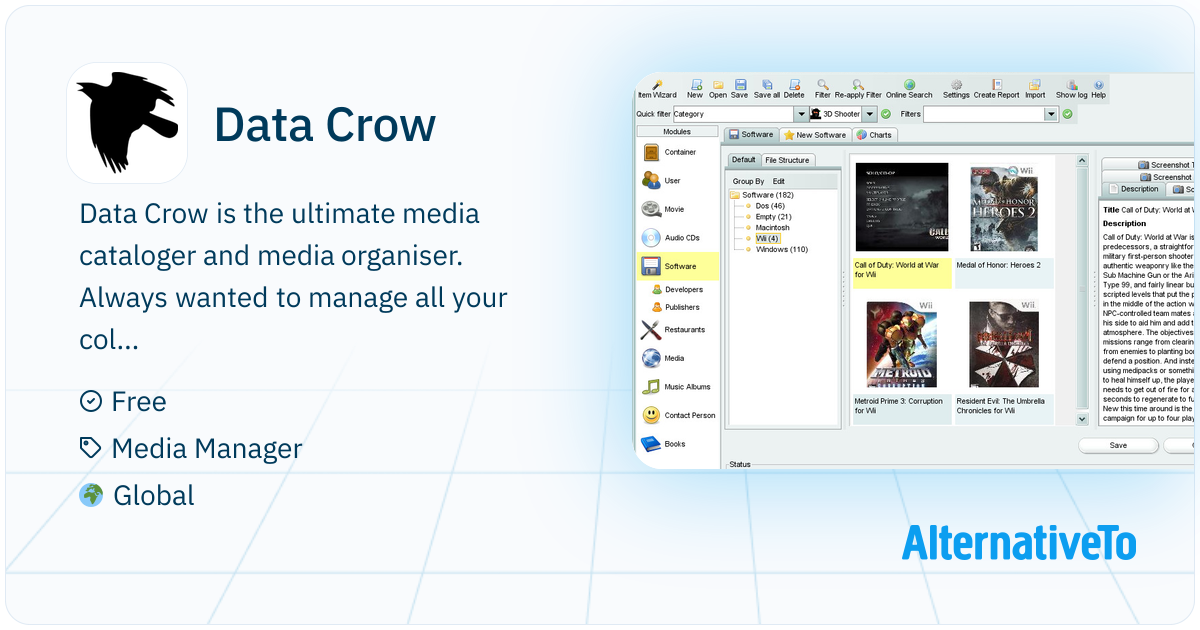The image size is (1200, 630).
Task: Select the Software module
Action: tap(679, 266)
